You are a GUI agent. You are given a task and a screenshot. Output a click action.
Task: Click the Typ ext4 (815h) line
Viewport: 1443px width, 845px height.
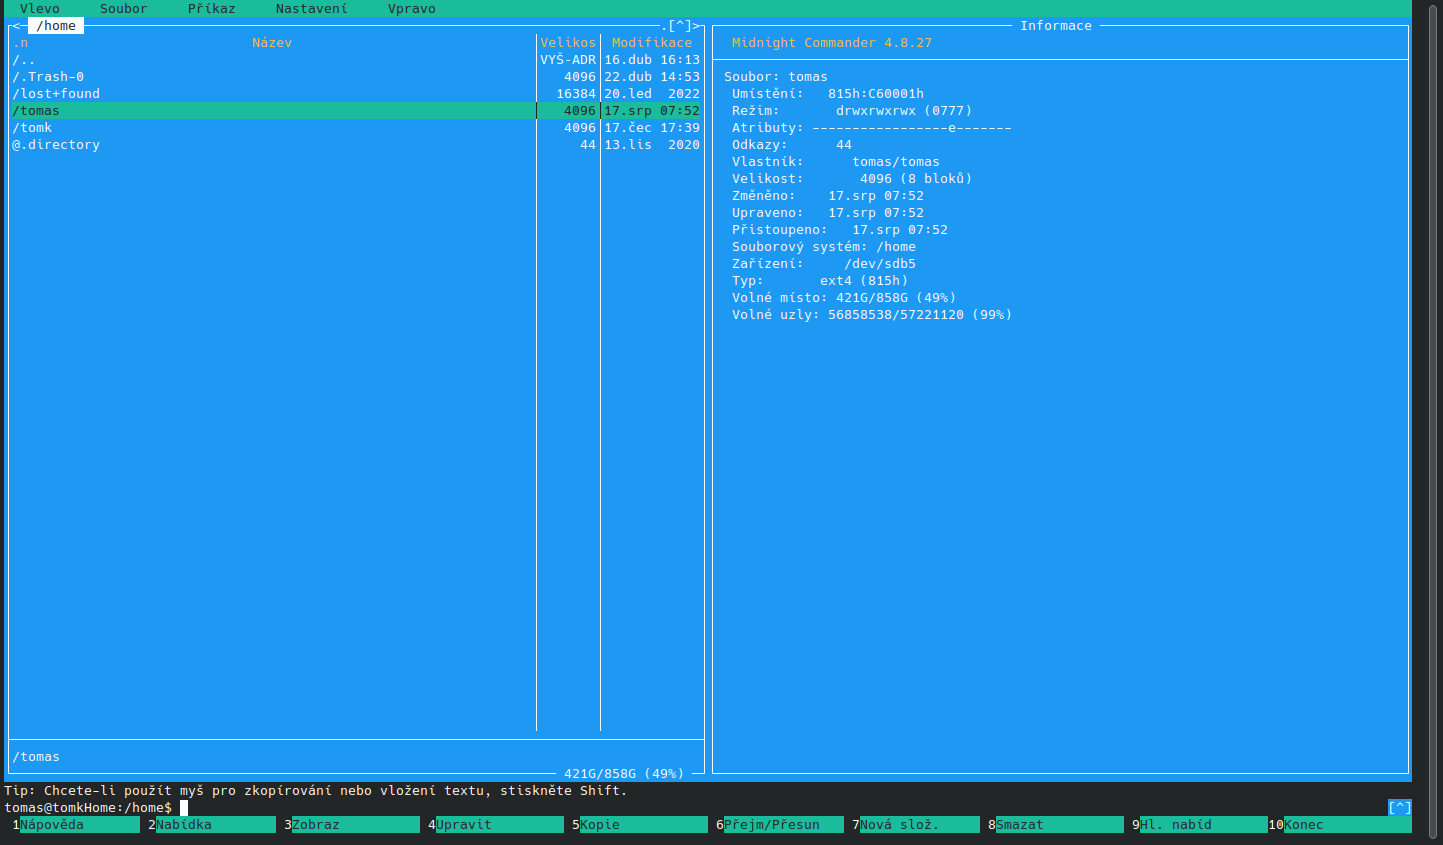(x=820, y=281)
